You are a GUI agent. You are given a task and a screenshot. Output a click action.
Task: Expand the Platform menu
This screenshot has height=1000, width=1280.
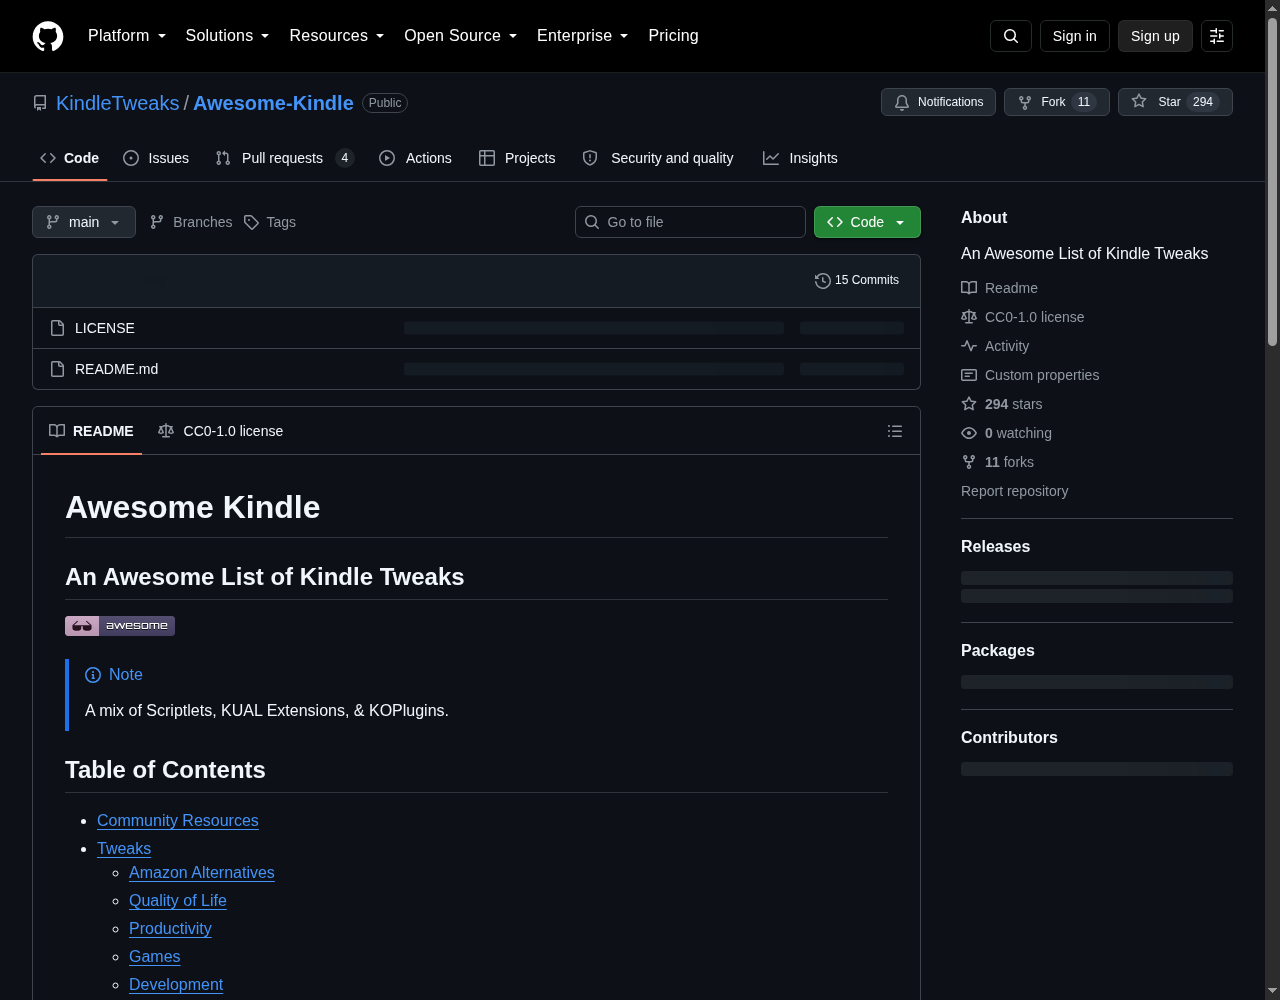(x=127, y=36)
